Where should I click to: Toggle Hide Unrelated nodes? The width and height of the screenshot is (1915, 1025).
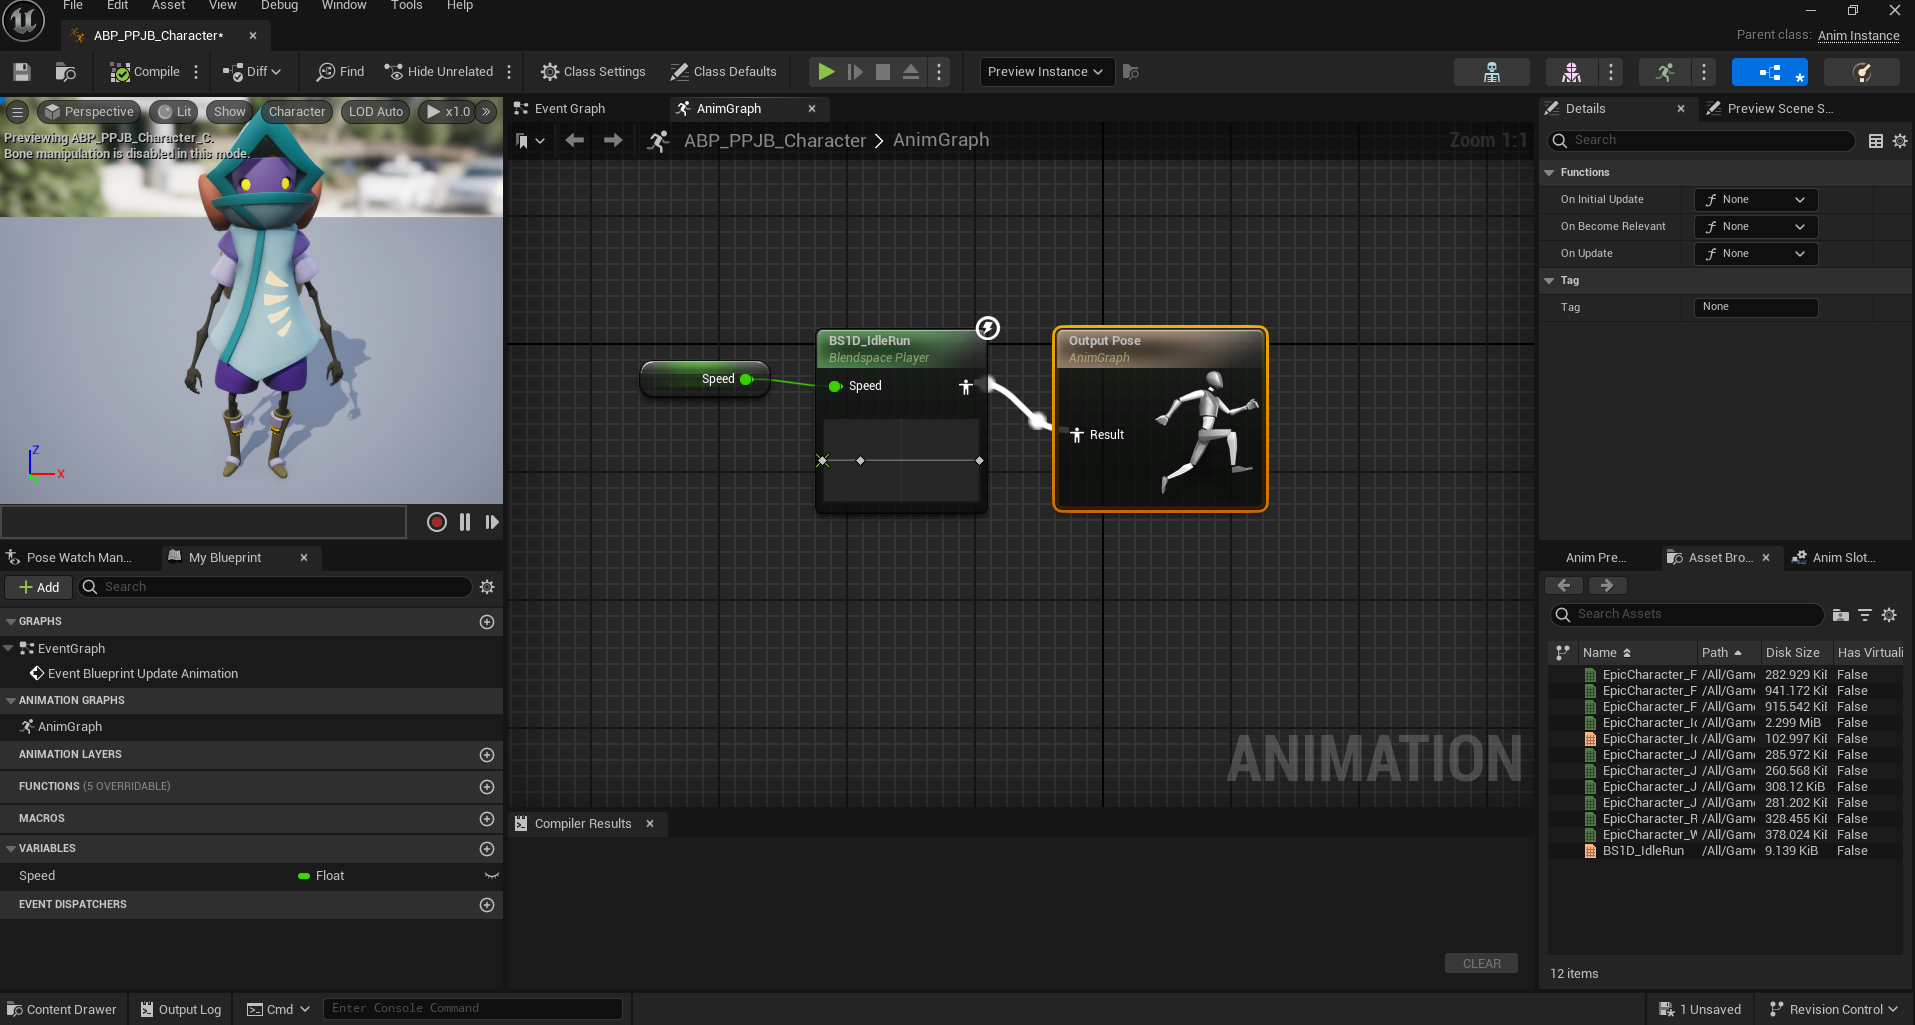(x=439, y=72)
